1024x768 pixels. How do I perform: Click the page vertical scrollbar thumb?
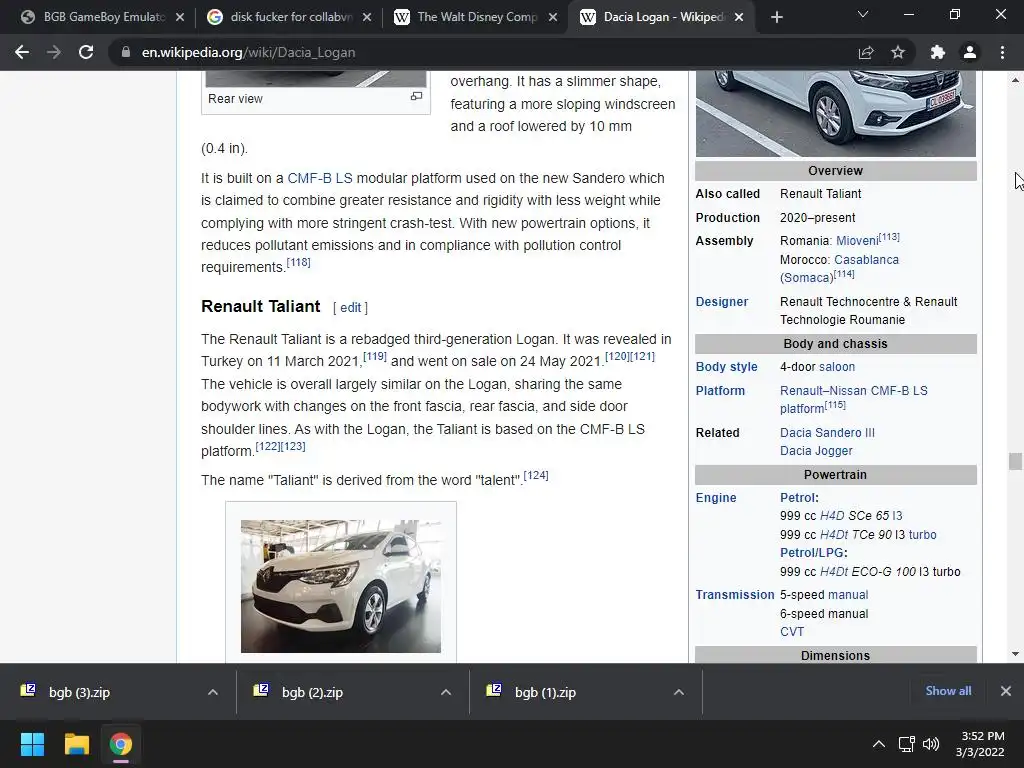click(1015, 461)
